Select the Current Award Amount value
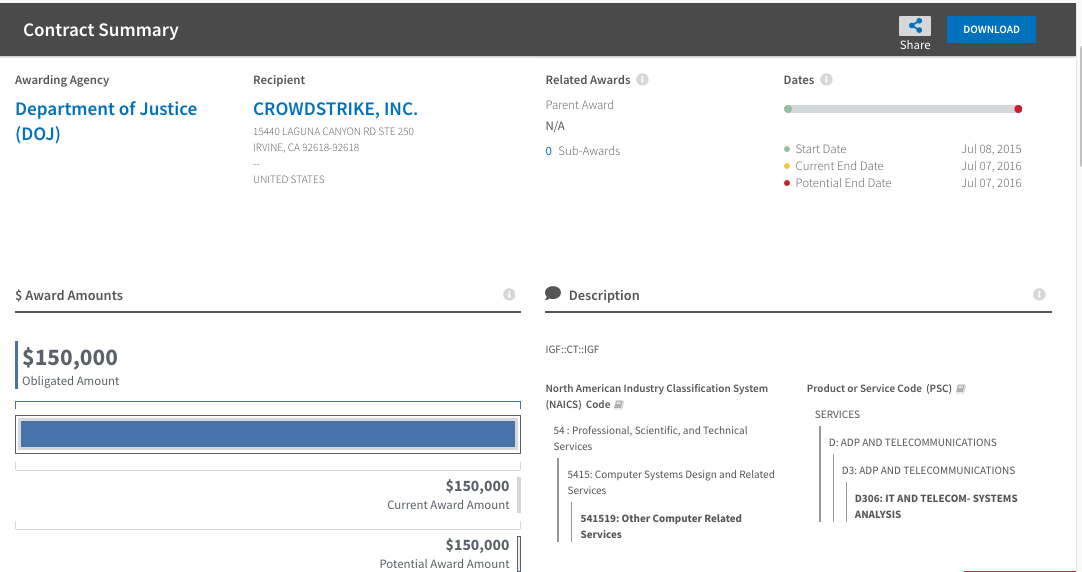The height and width of the screenshot is (572, 1082). pos(477,486)
